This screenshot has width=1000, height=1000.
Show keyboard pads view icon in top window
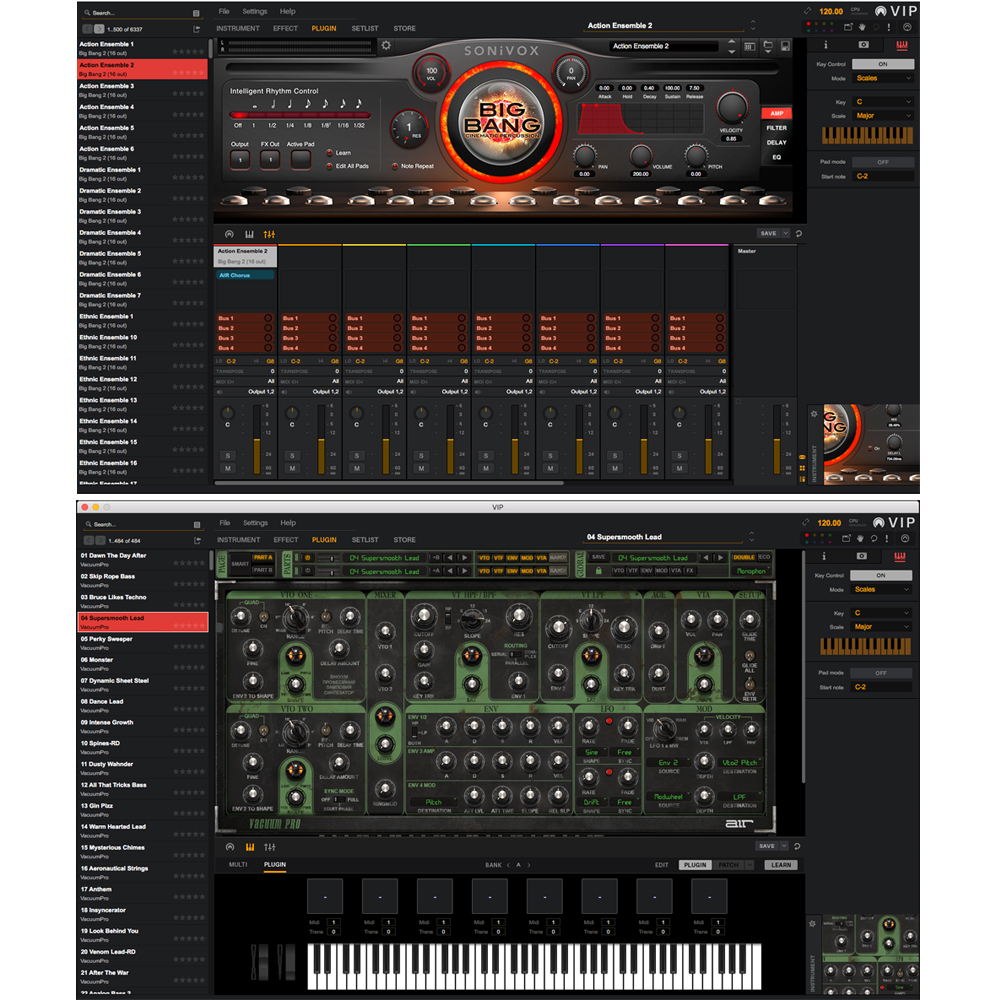coord(249,234)
